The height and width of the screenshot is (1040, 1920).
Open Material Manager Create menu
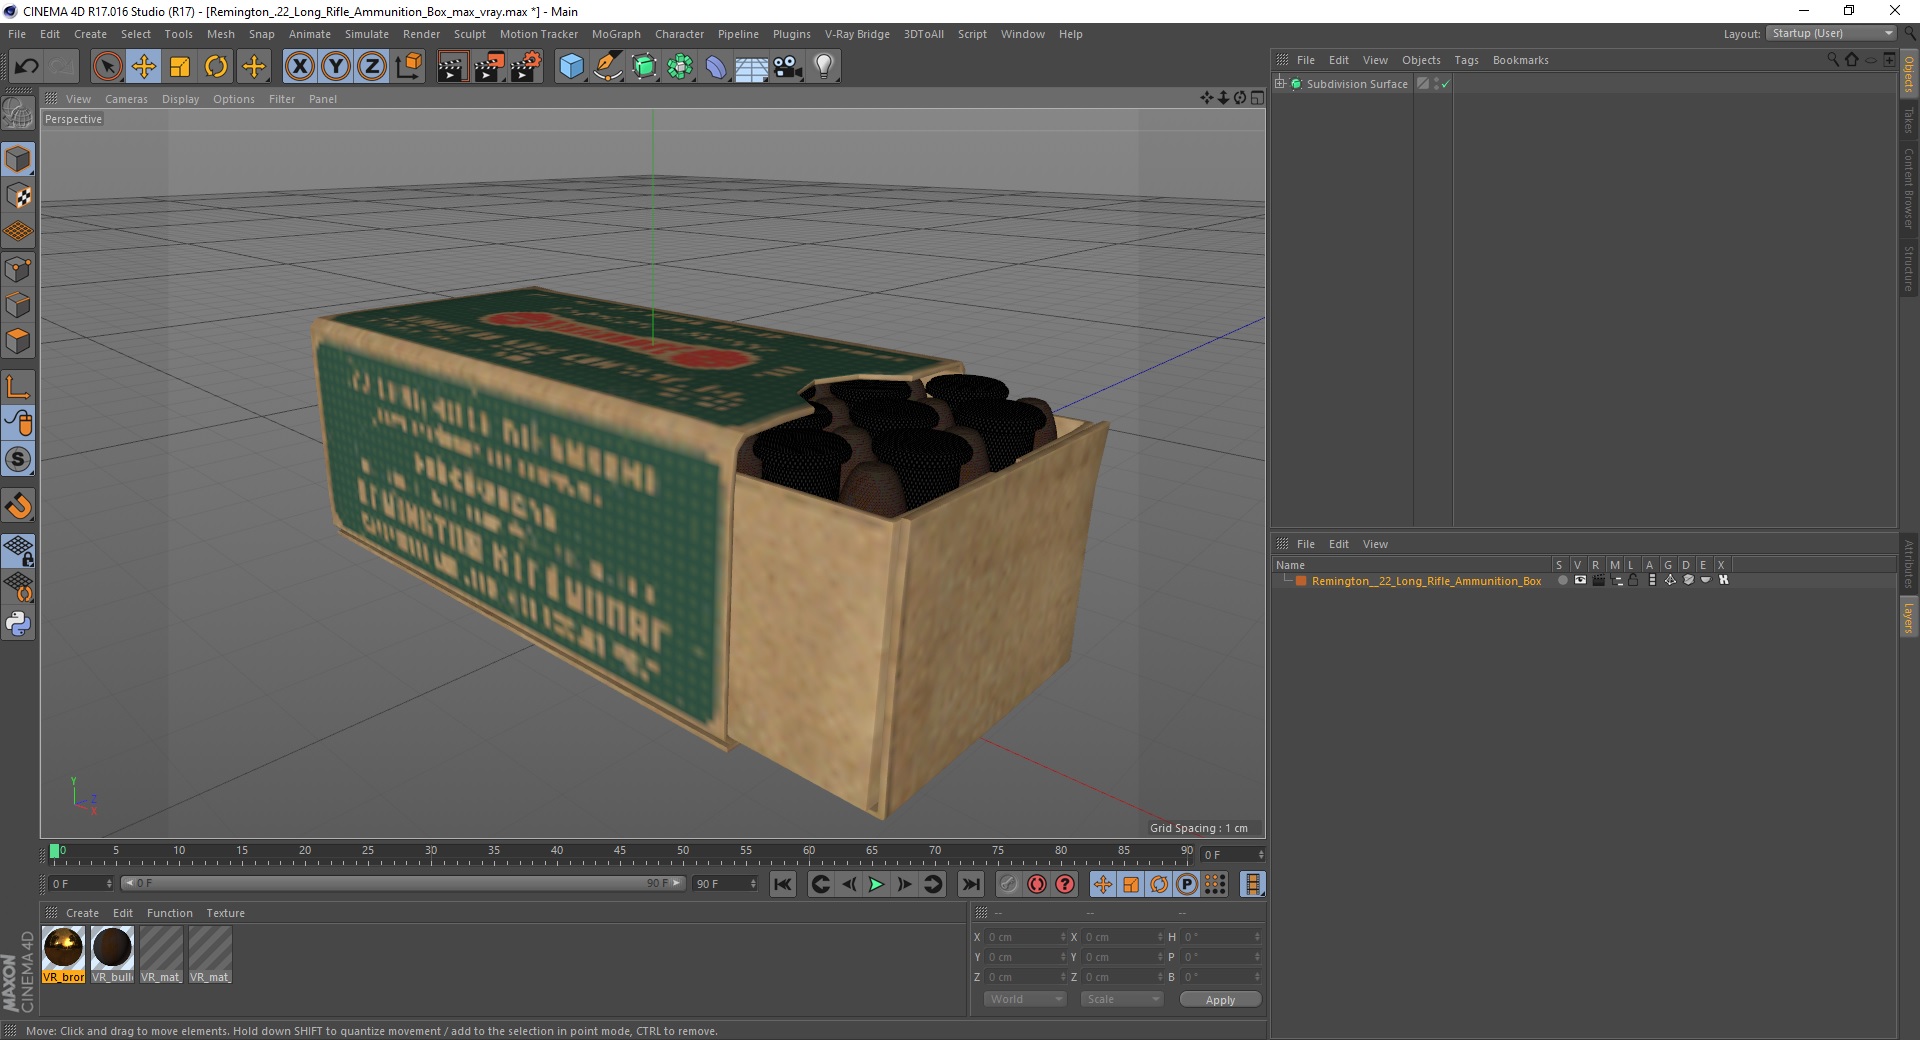coord(82,913)
